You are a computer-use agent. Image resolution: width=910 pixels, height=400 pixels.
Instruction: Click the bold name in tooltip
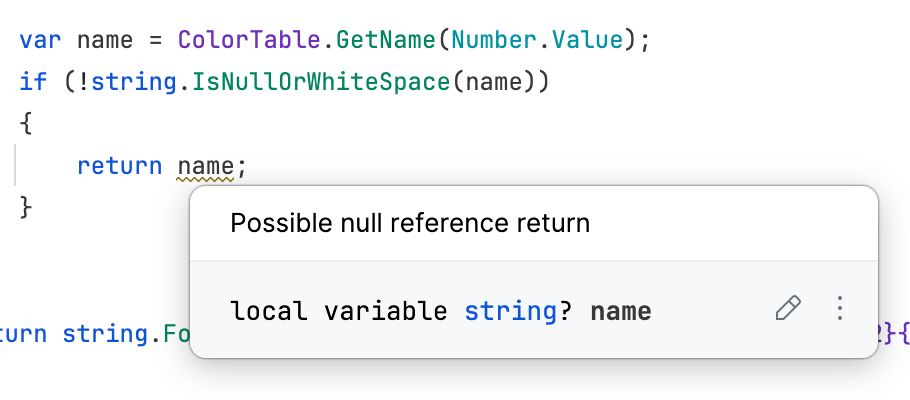pos(621,311)
